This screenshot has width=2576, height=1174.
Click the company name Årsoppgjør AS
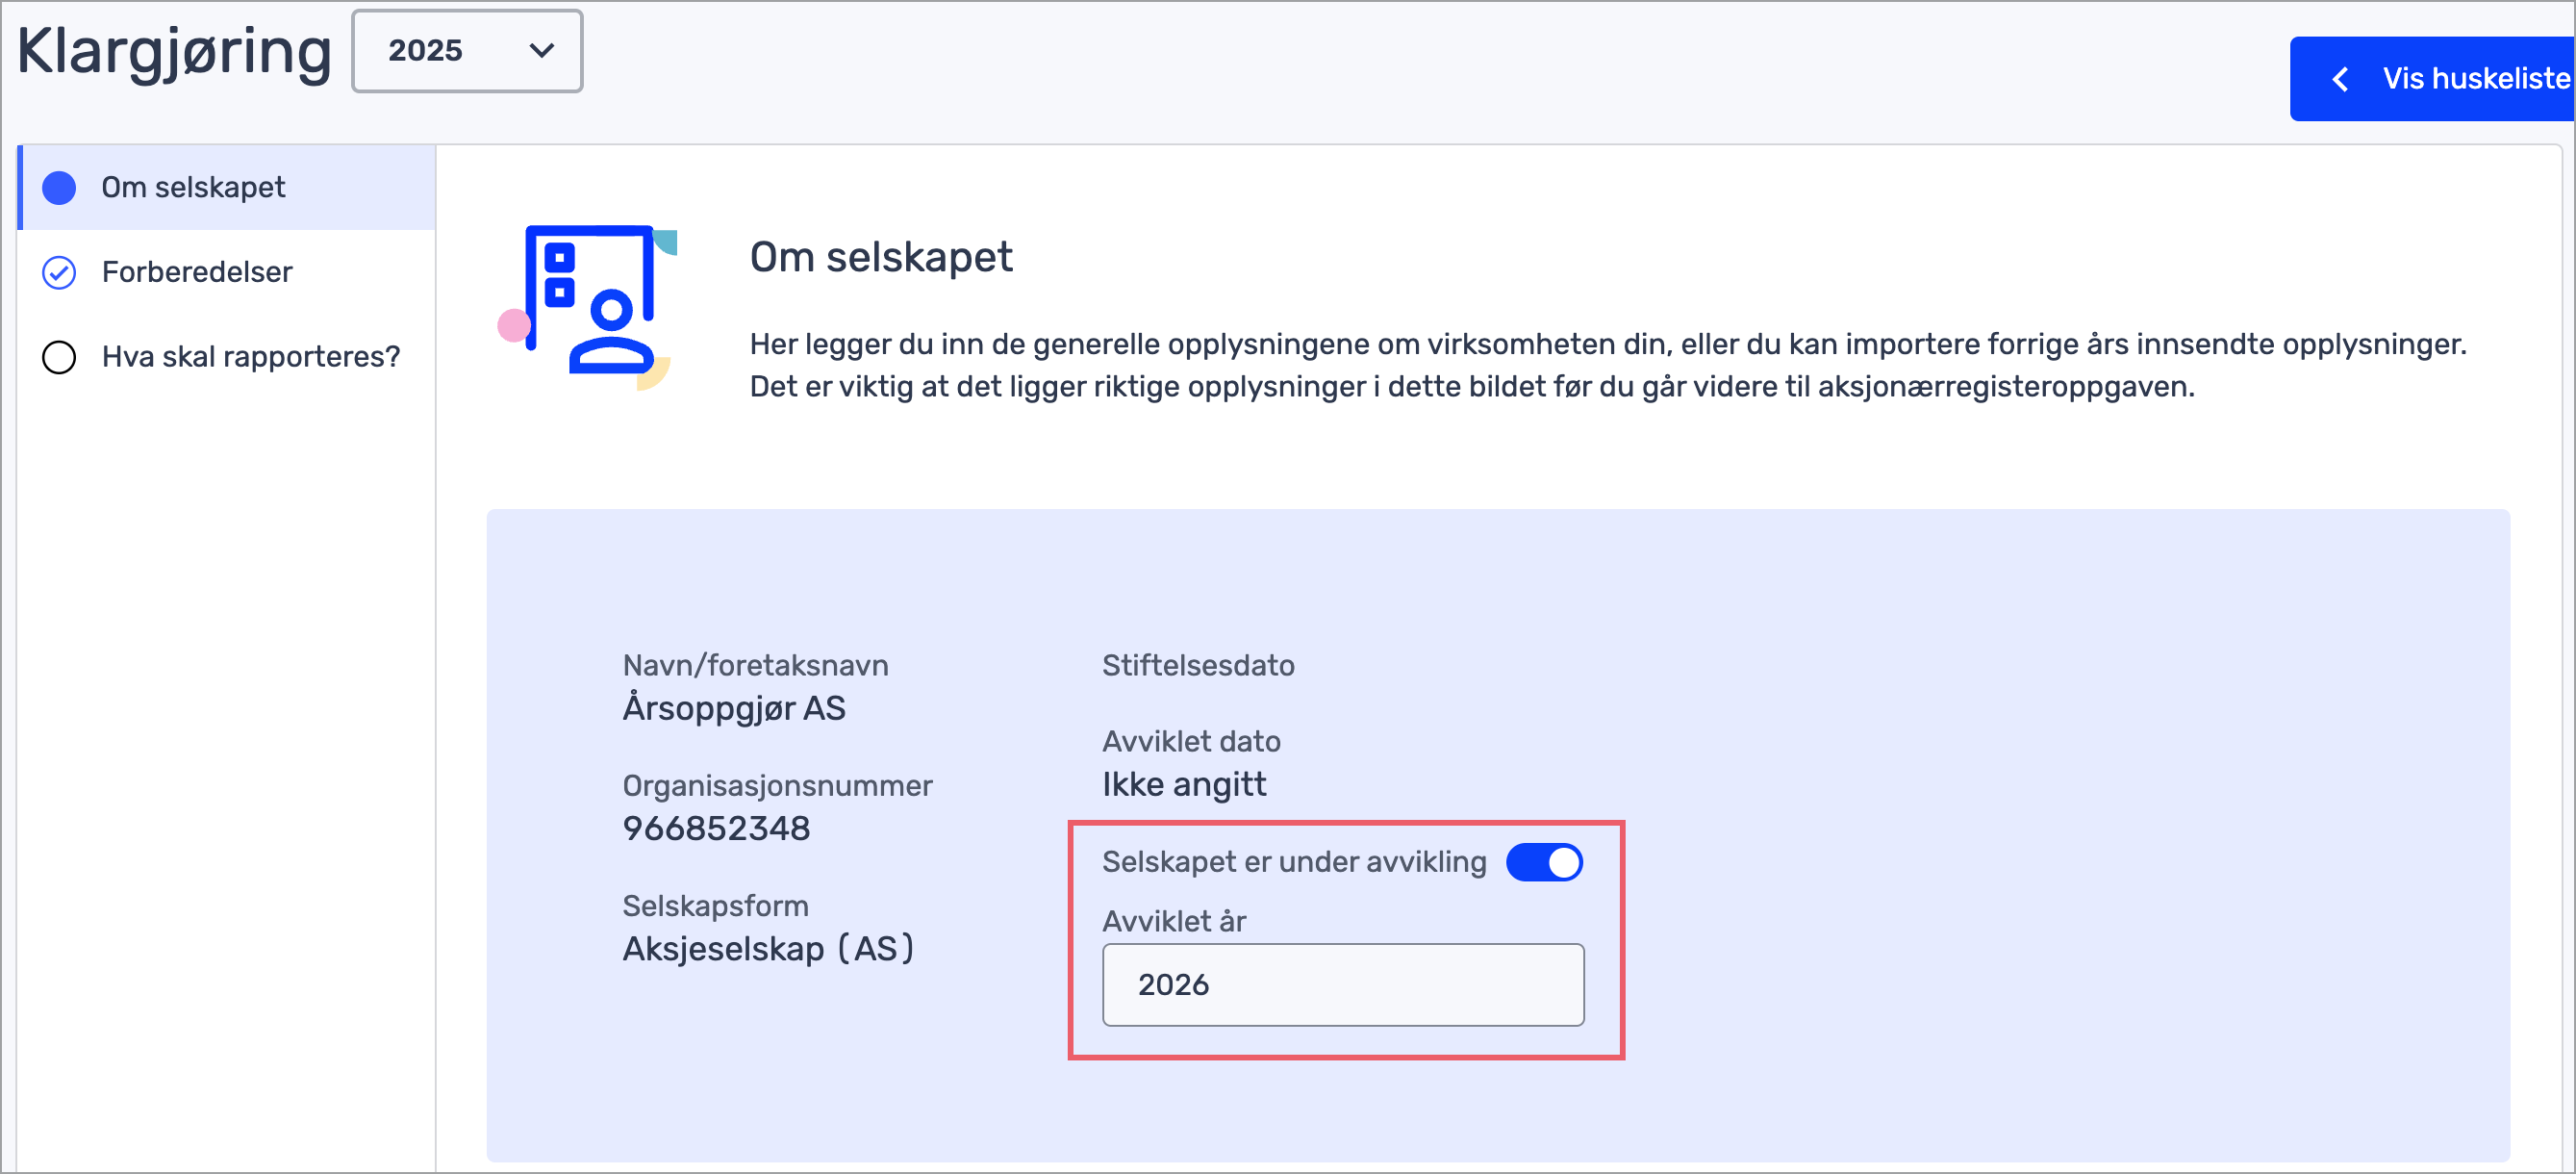pyautogui.click(x=734, y=708)
